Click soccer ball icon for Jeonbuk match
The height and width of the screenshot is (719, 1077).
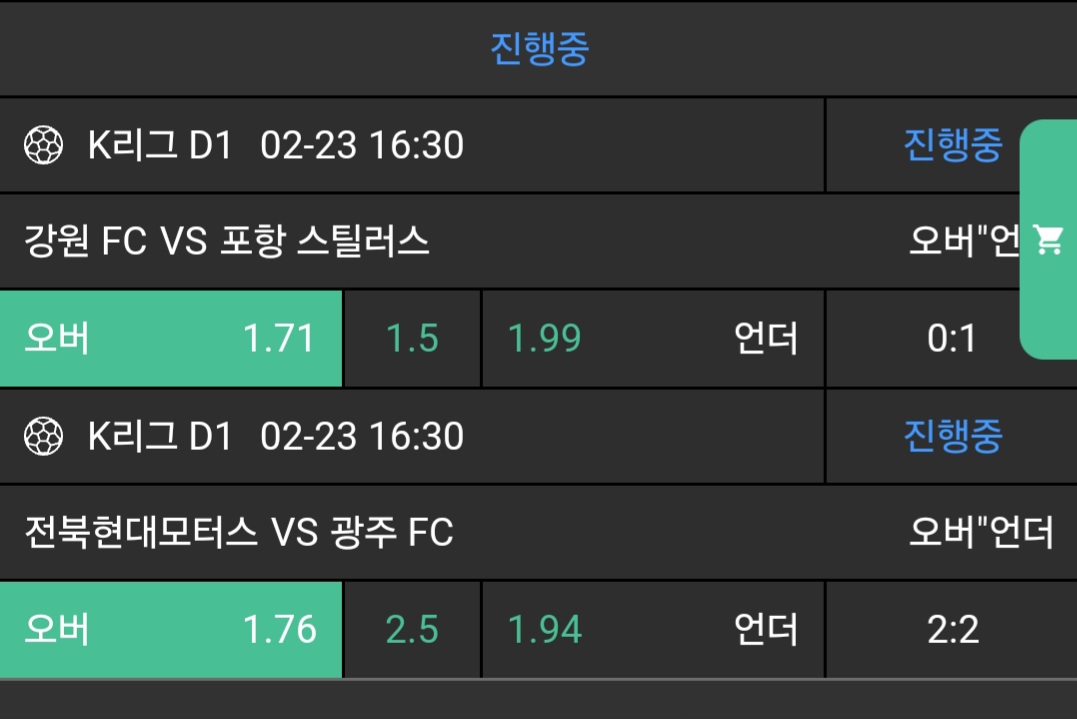coord(43,436)
